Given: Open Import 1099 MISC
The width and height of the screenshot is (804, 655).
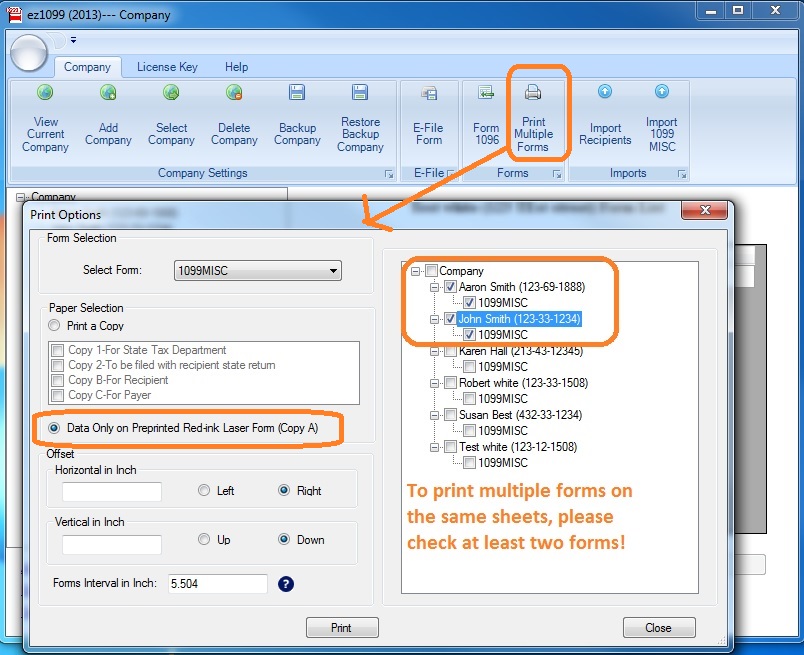Looking at the screenshot, I should (661, 120).
